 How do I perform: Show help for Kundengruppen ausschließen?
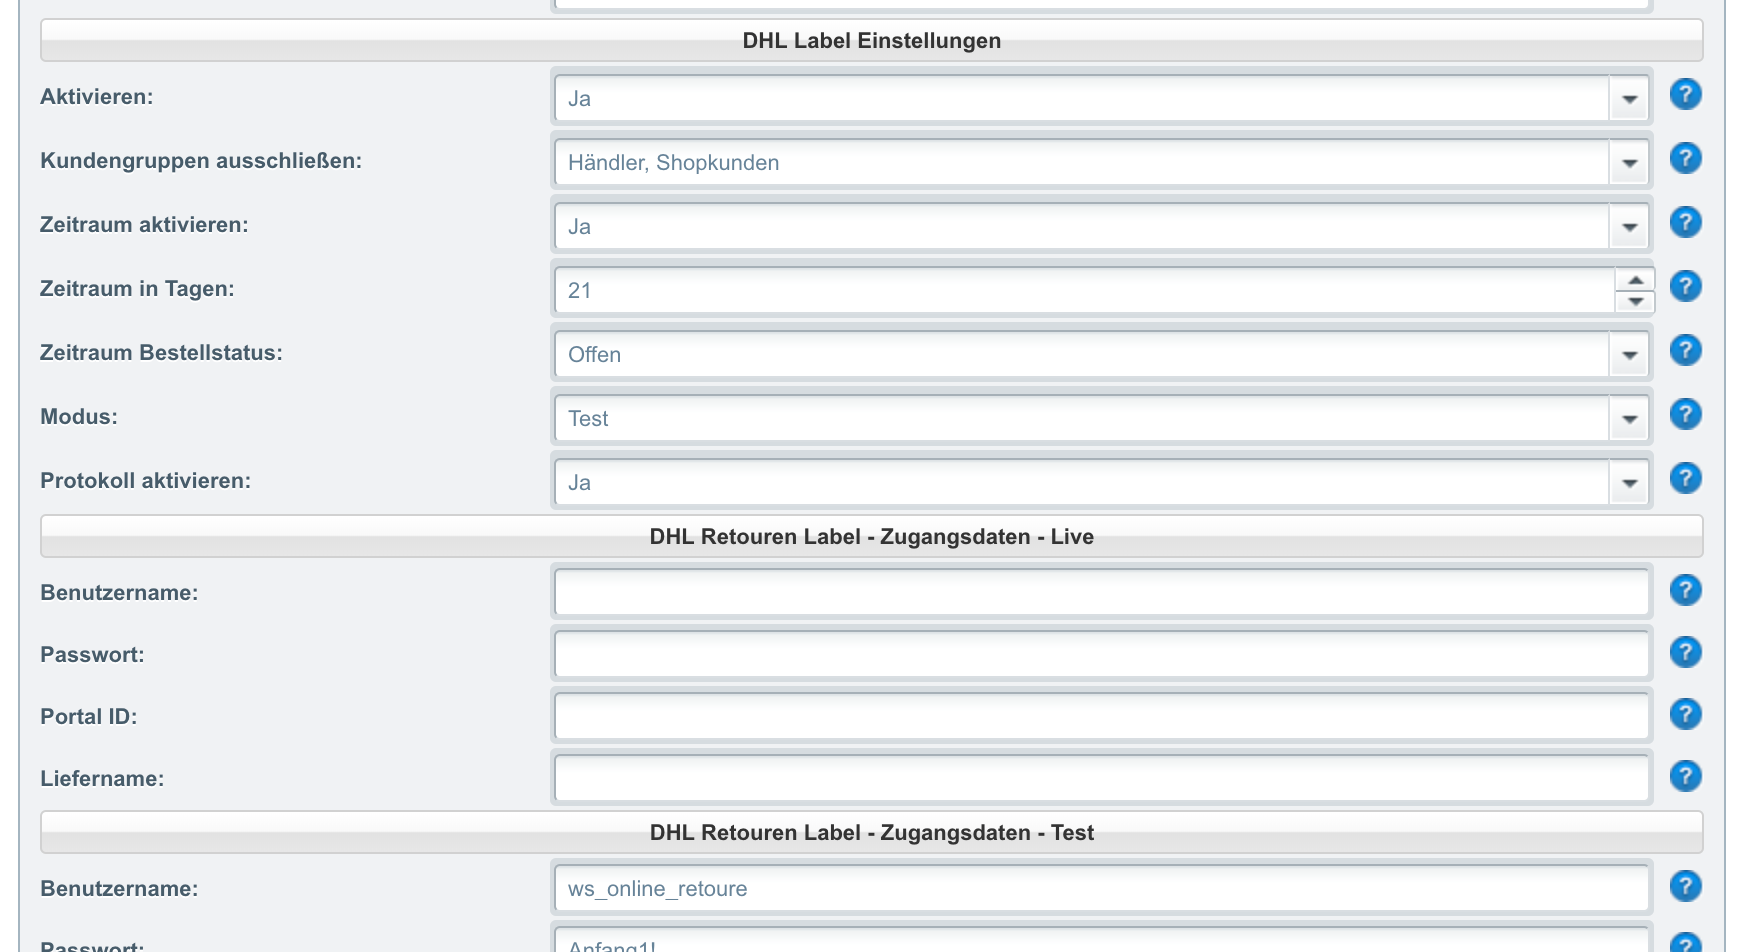point(1685,159)
